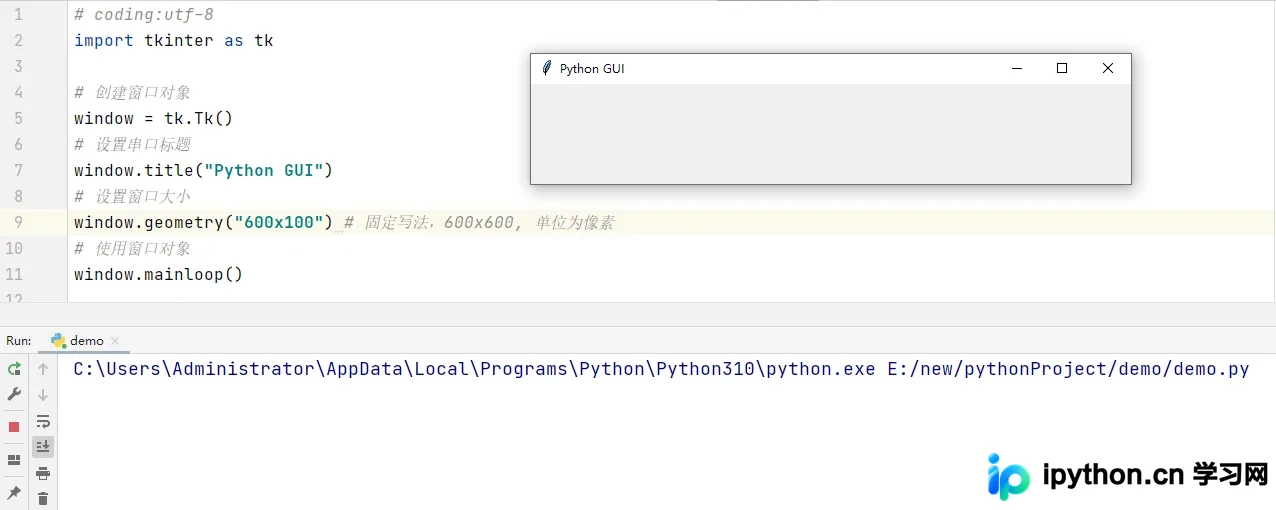Click the 使用窗口对象 comment
The image size is (1276, 510).
point(132,248)
